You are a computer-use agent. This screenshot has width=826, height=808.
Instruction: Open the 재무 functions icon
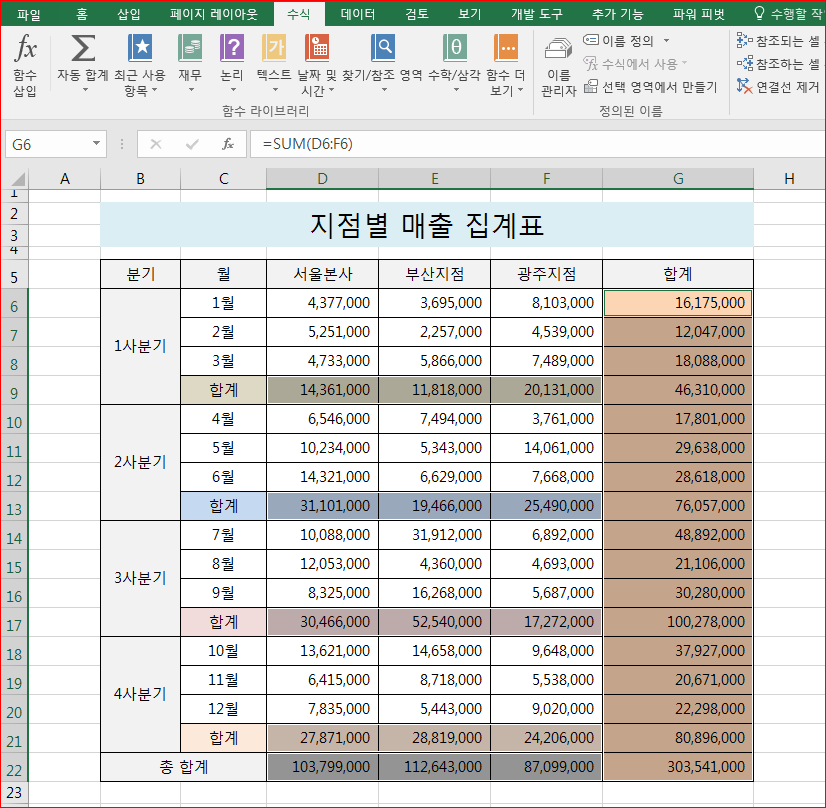pos(190,48)
